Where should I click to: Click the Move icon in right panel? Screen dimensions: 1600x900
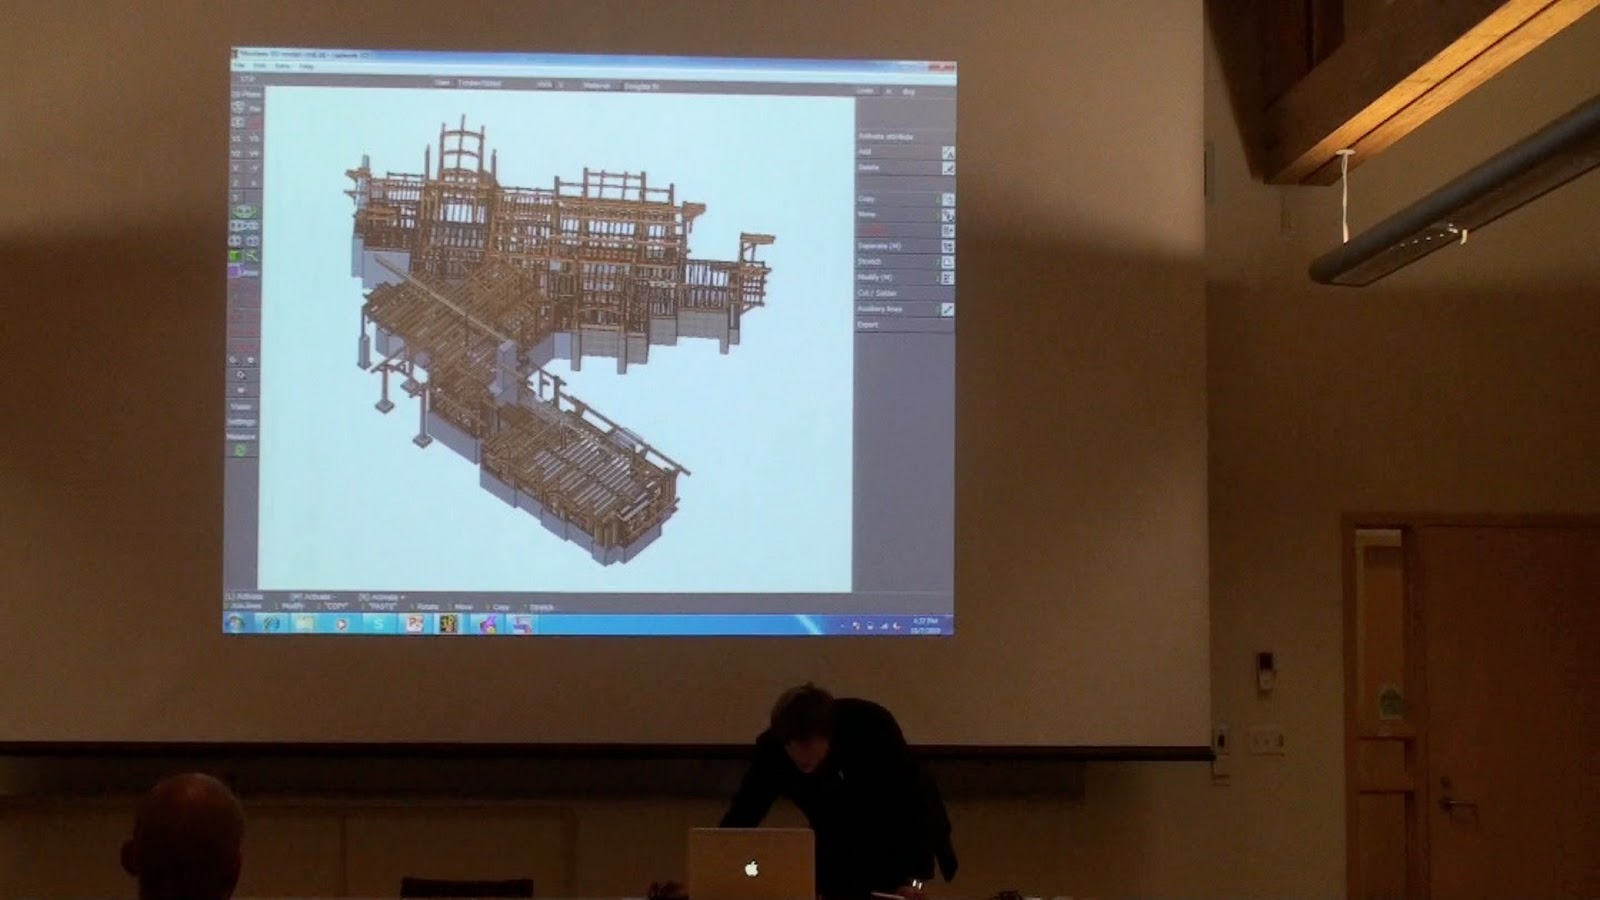click(947, 215)
